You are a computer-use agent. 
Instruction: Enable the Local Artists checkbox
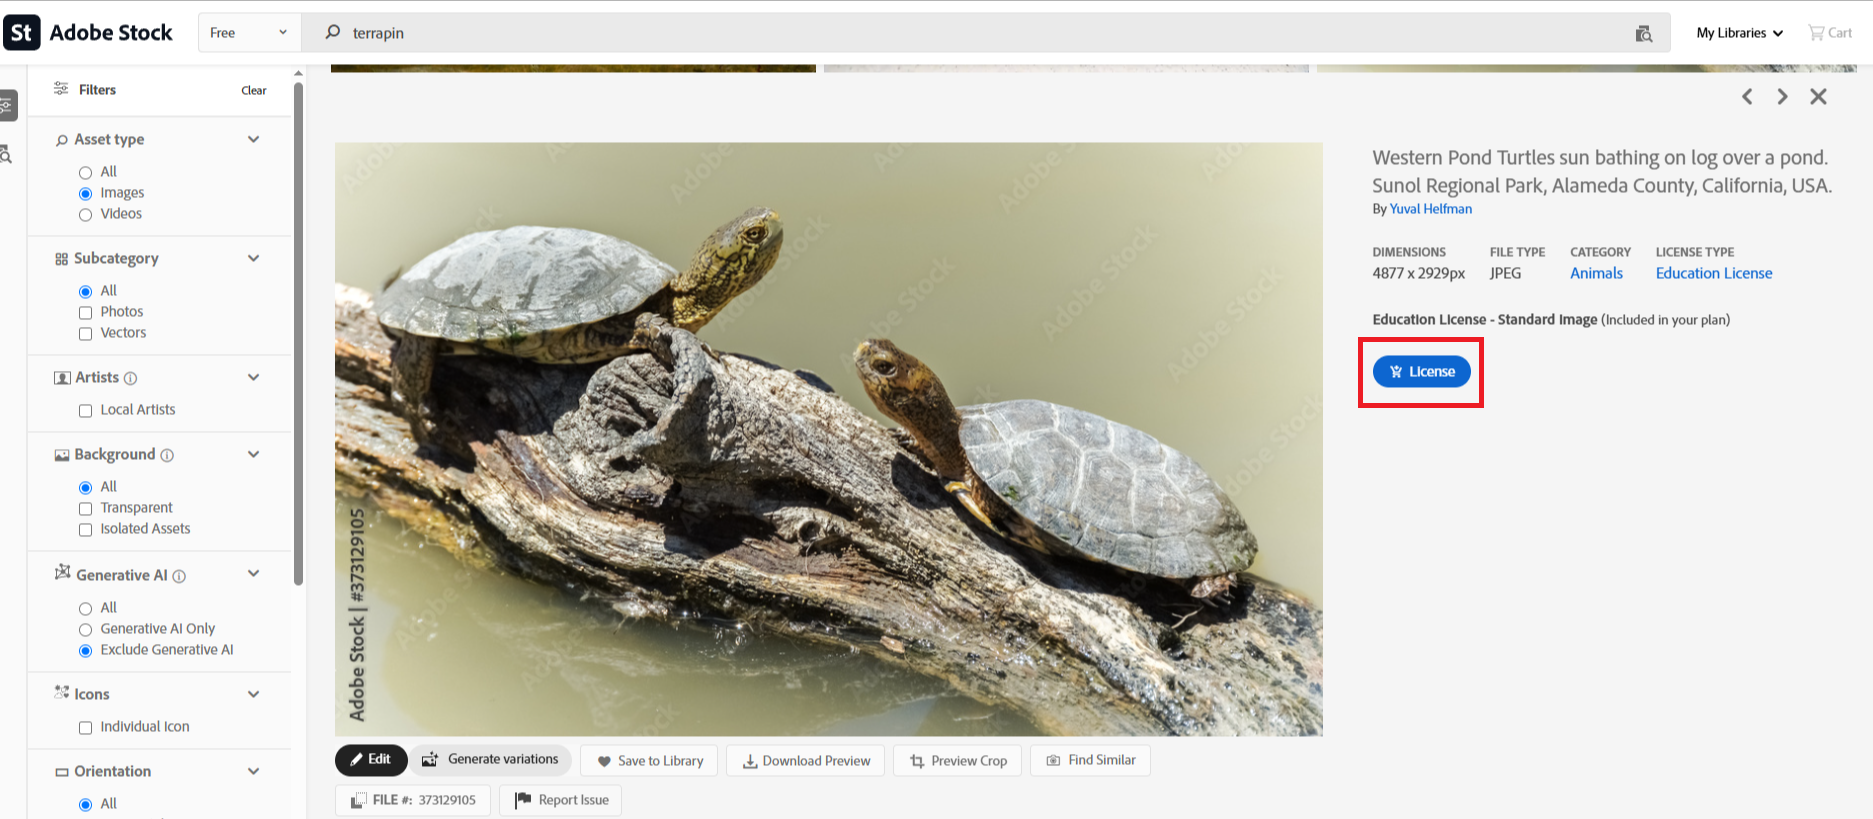tap(86, 411)
